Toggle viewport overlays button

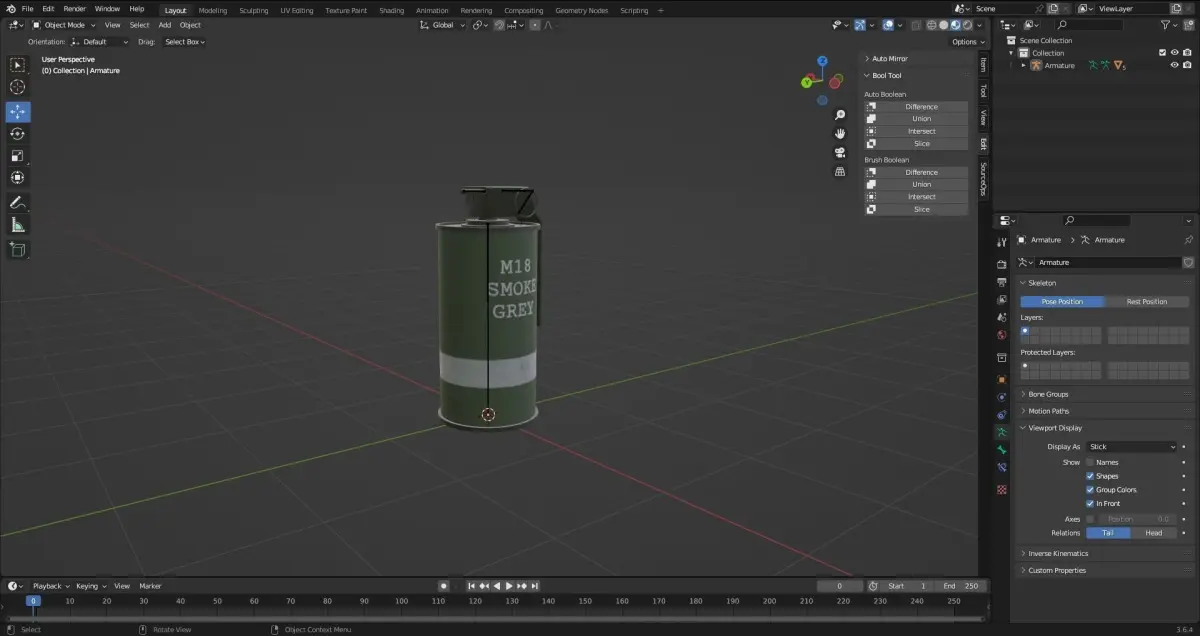pos(890,25)
